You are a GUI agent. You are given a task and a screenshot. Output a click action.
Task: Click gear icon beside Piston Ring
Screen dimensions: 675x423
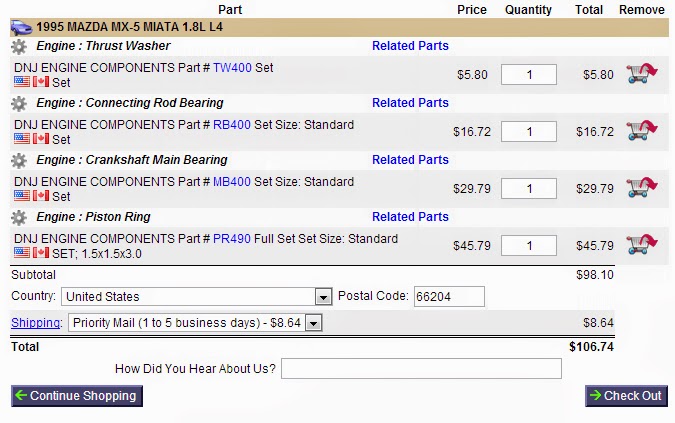click(x=19, y=217)
